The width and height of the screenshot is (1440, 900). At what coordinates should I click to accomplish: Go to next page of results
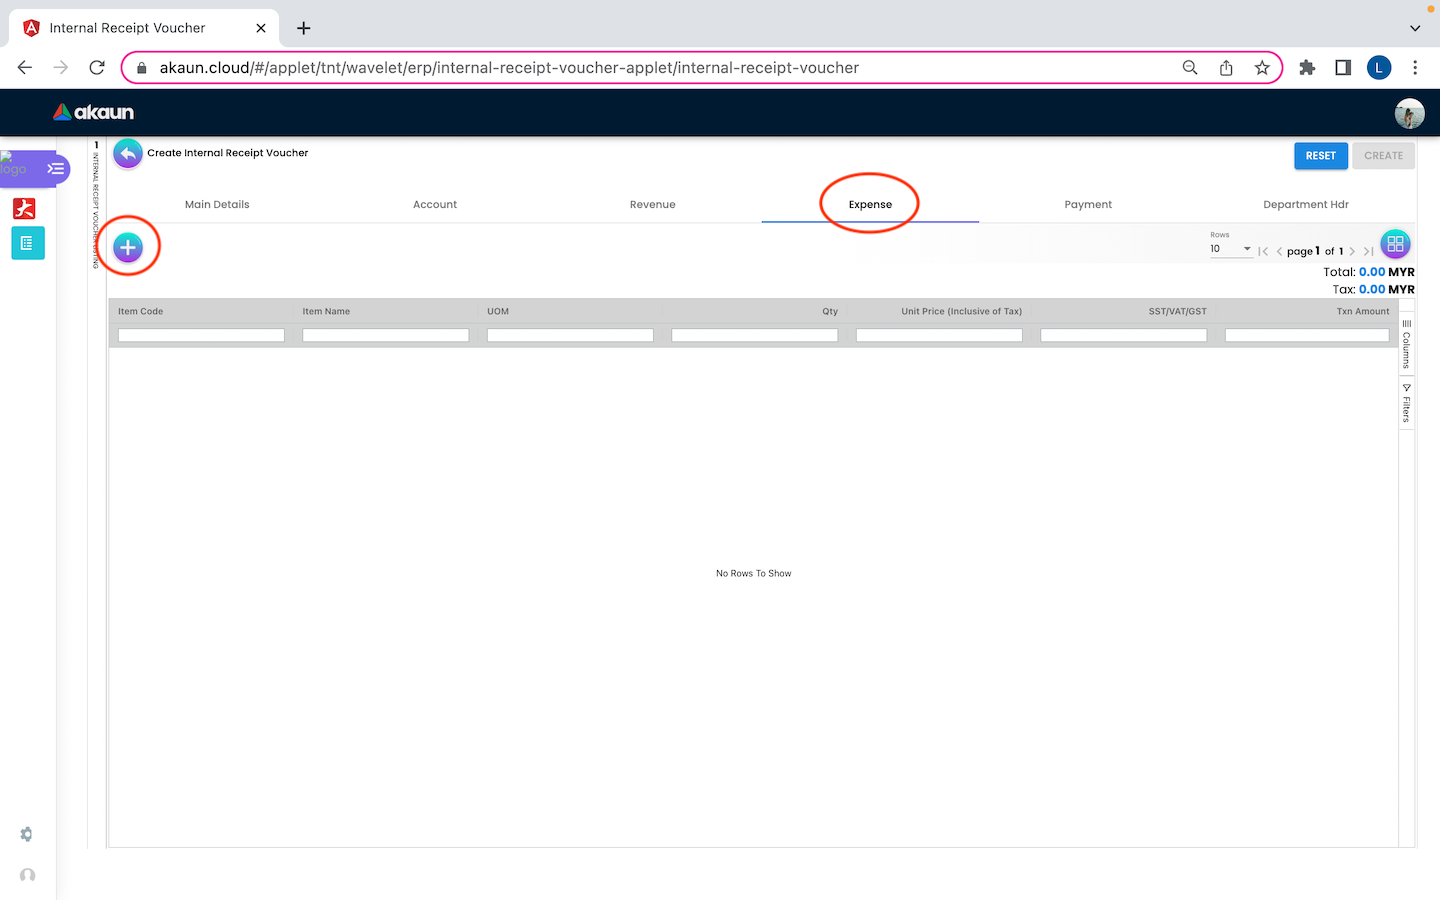(x=1352, y=251)
